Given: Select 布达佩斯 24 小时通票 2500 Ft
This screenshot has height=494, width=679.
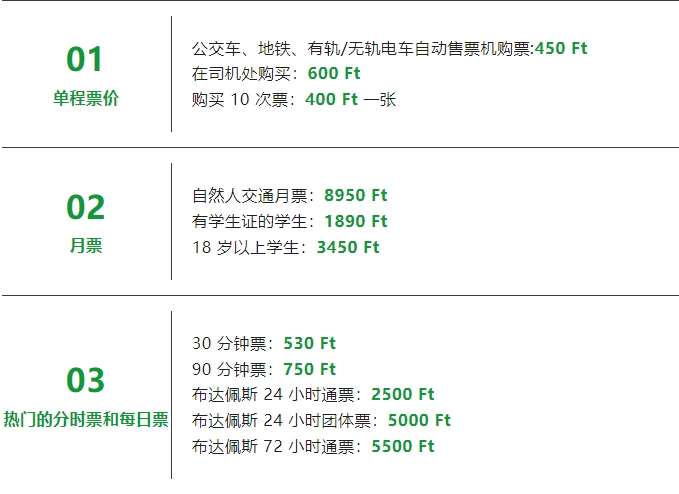Looking at the screenshot, I should tap(313, 394).
